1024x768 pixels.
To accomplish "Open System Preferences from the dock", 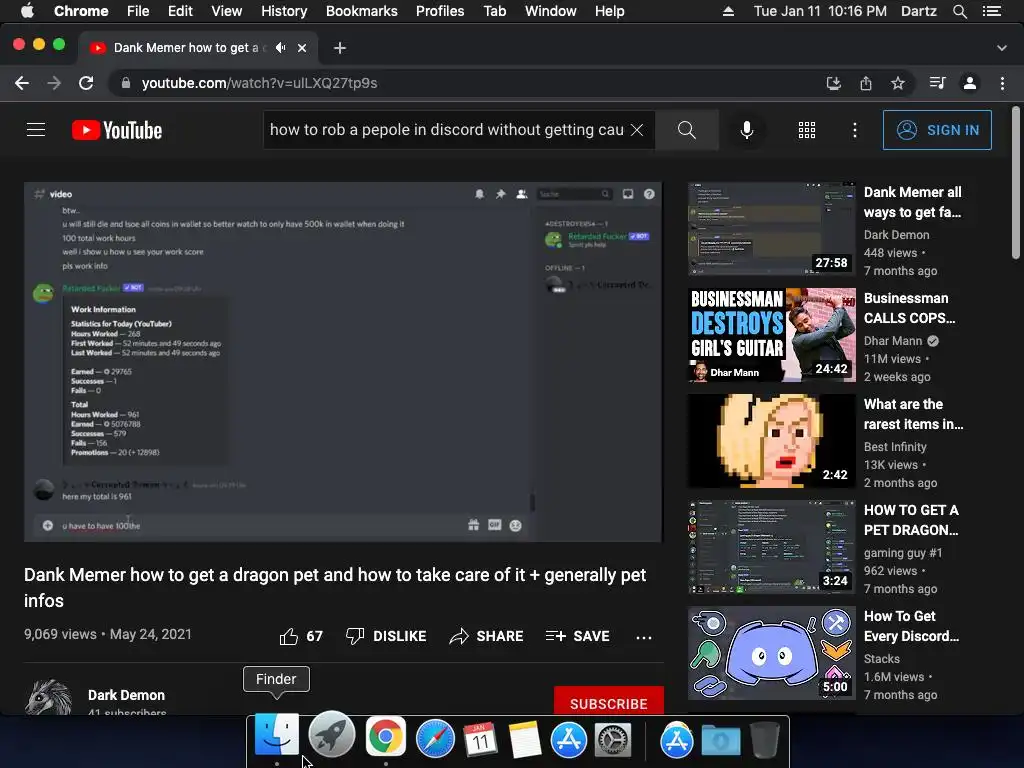I will [613, 739].
